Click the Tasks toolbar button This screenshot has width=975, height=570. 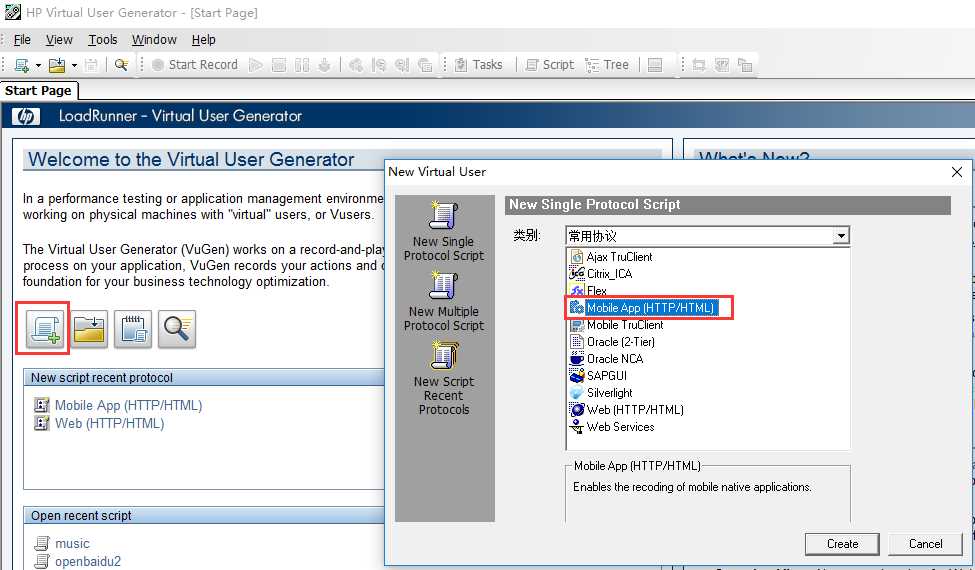479,65
